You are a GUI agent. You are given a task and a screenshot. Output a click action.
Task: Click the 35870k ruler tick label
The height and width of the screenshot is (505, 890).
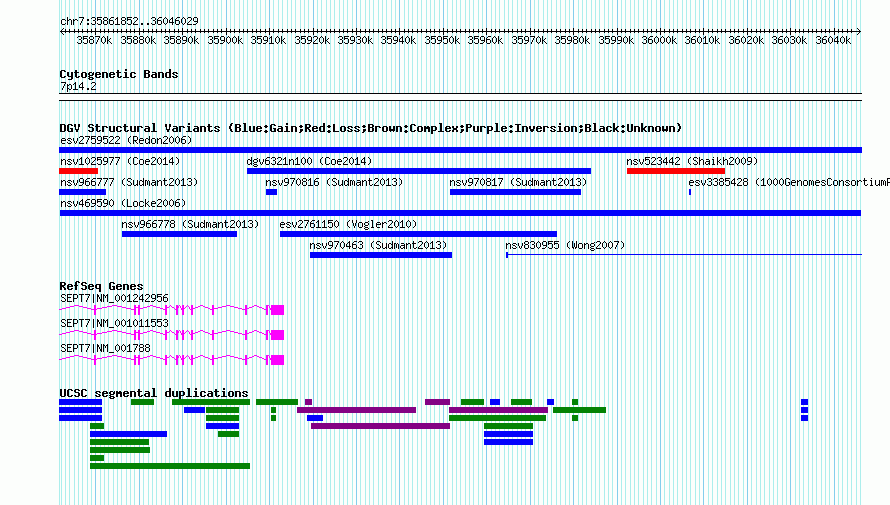click(95, 40)
